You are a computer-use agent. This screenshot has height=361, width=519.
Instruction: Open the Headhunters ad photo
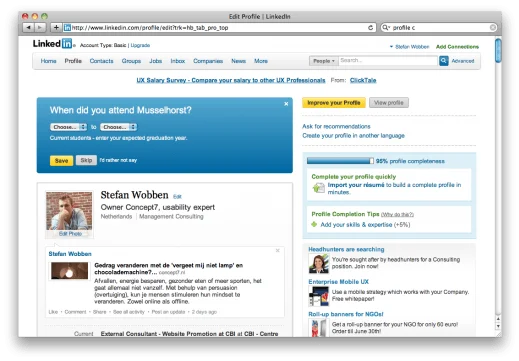[319, 263]
